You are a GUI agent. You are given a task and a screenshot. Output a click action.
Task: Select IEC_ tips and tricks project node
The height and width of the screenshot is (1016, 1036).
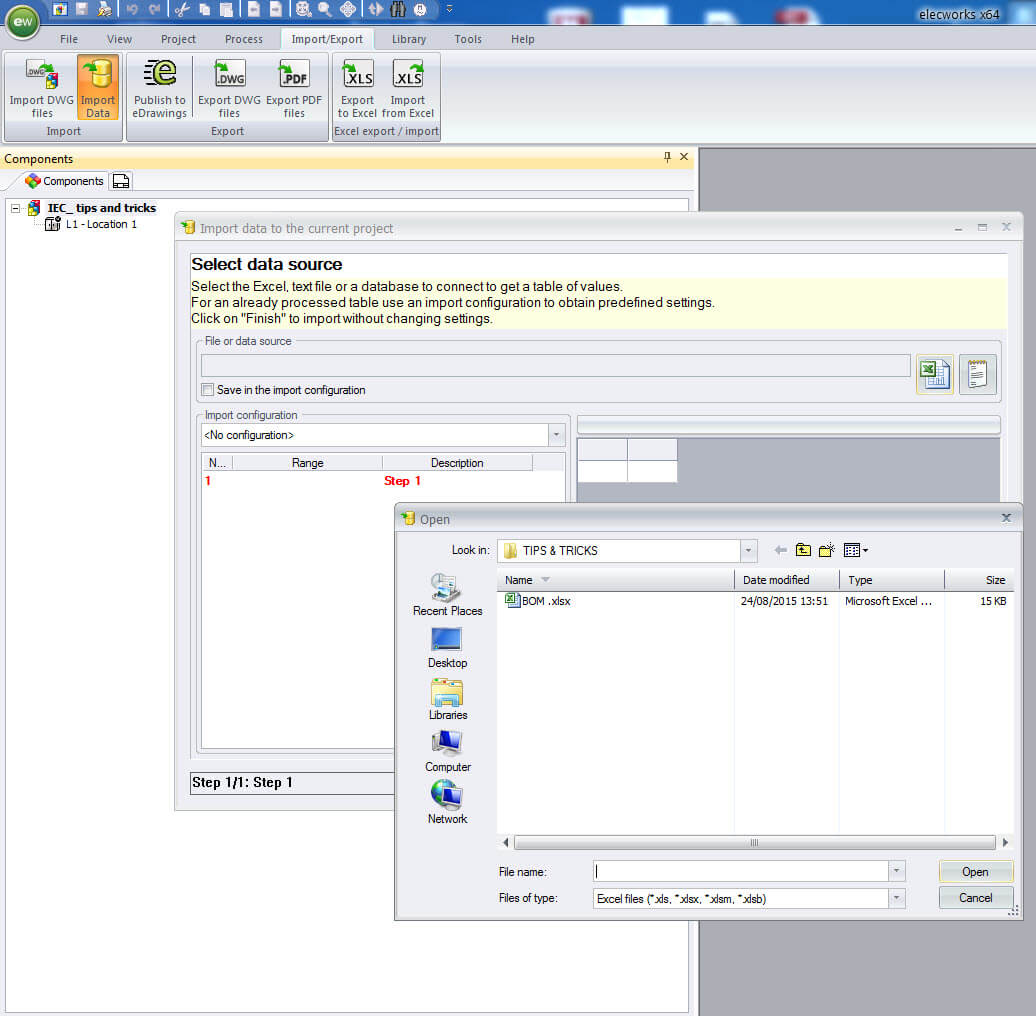pos(102,208)
